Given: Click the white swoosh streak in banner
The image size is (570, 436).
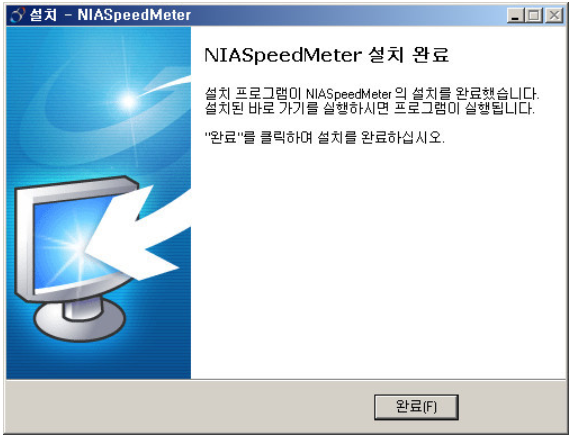Looking at the screenshot, I should 167,84.
